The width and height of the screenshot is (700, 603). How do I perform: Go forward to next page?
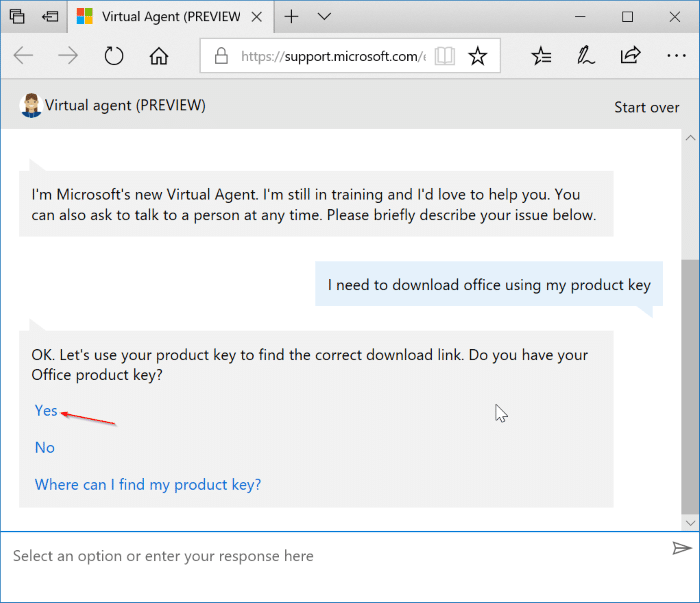tap(68, 56)
